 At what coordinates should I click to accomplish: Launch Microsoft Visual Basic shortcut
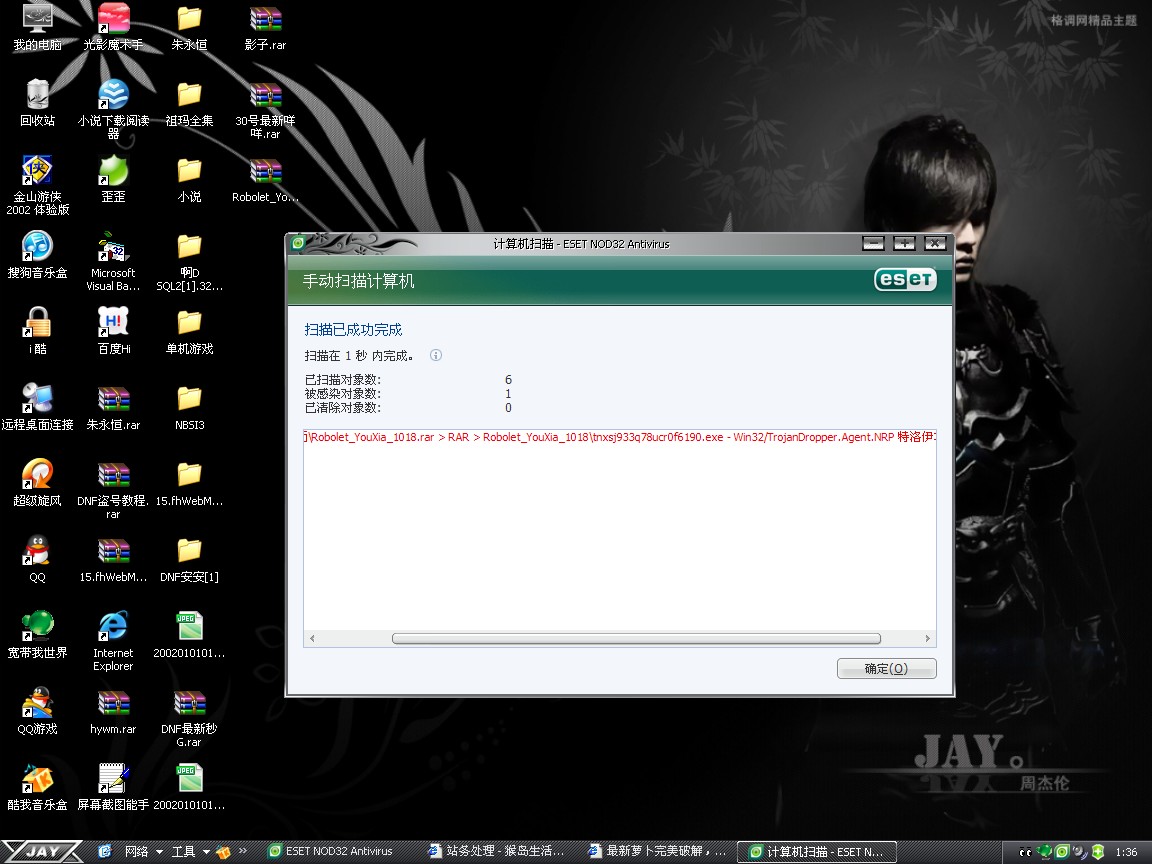[x=113, y=261]
